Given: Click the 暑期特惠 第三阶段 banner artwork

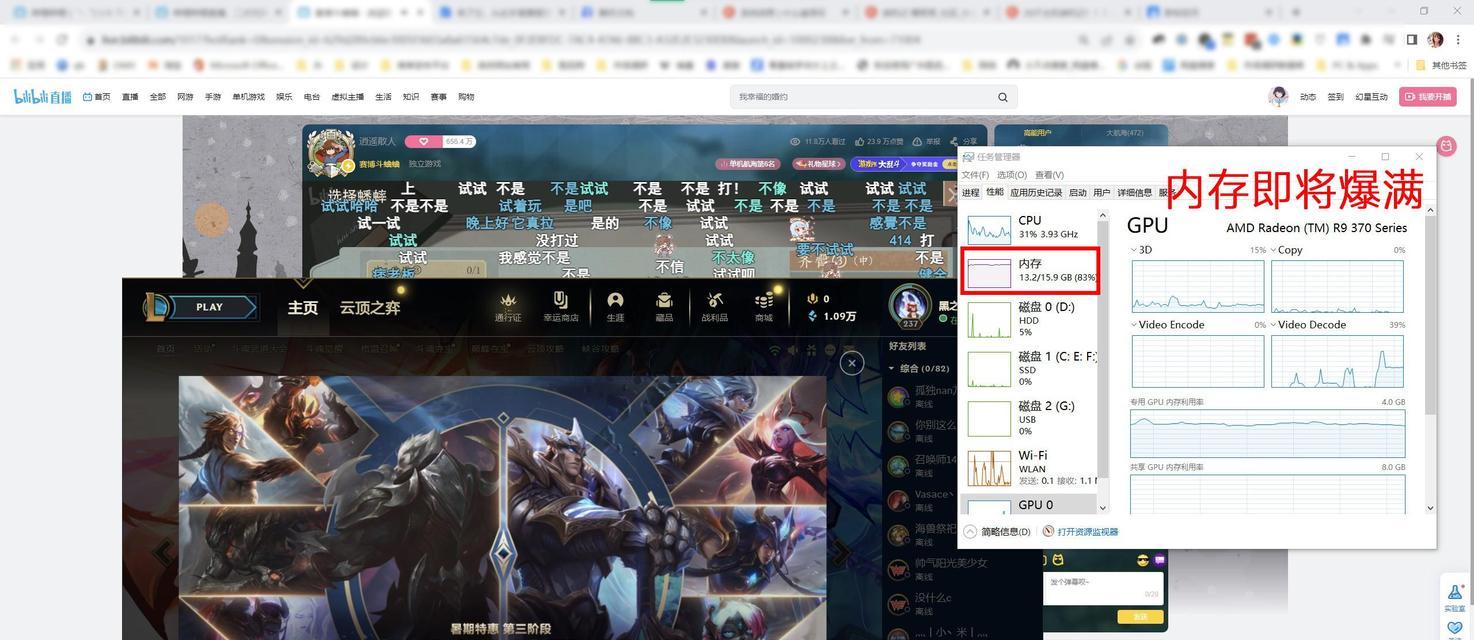Looking at the screenshot, I should tap(502, 507).
